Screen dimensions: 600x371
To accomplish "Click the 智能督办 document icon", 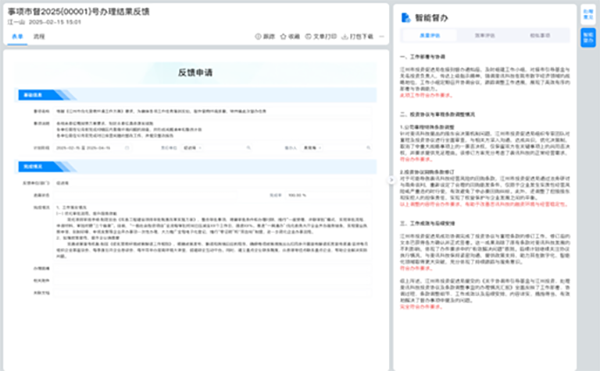I will point(406,18).
